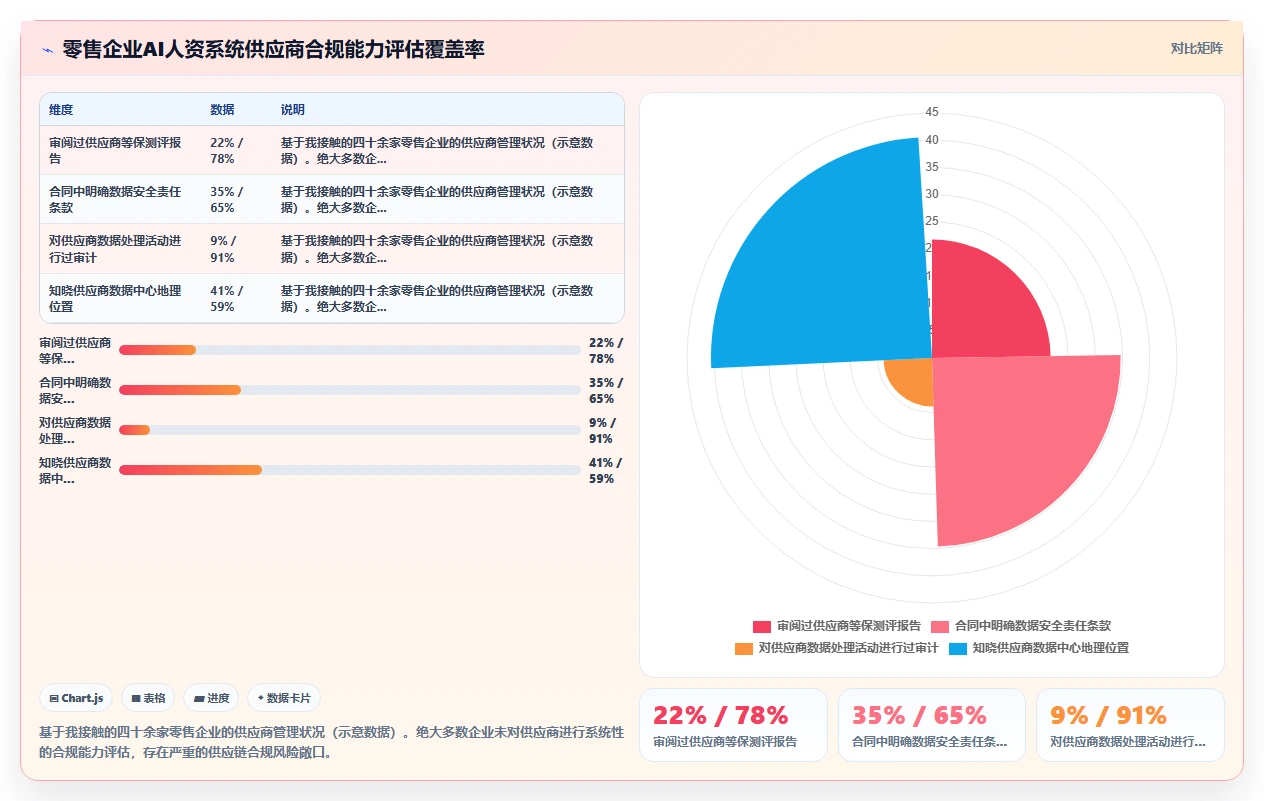The height and width of the screenshot is (801, 1264).
Task: Click the 41% progress bar for 知晓供应商数据中
Action: [349, 470]
